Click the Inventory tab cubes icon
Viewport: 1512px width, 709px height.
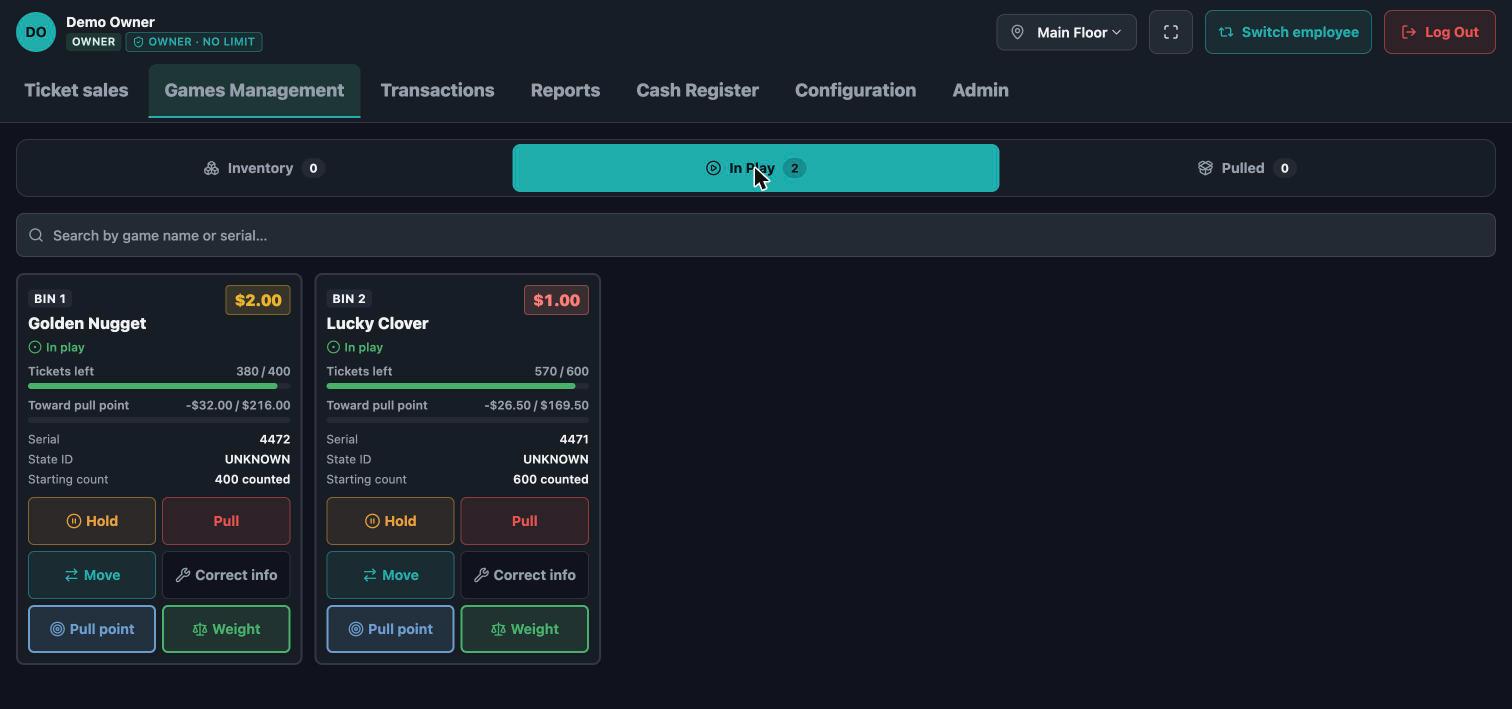(211, 168)
